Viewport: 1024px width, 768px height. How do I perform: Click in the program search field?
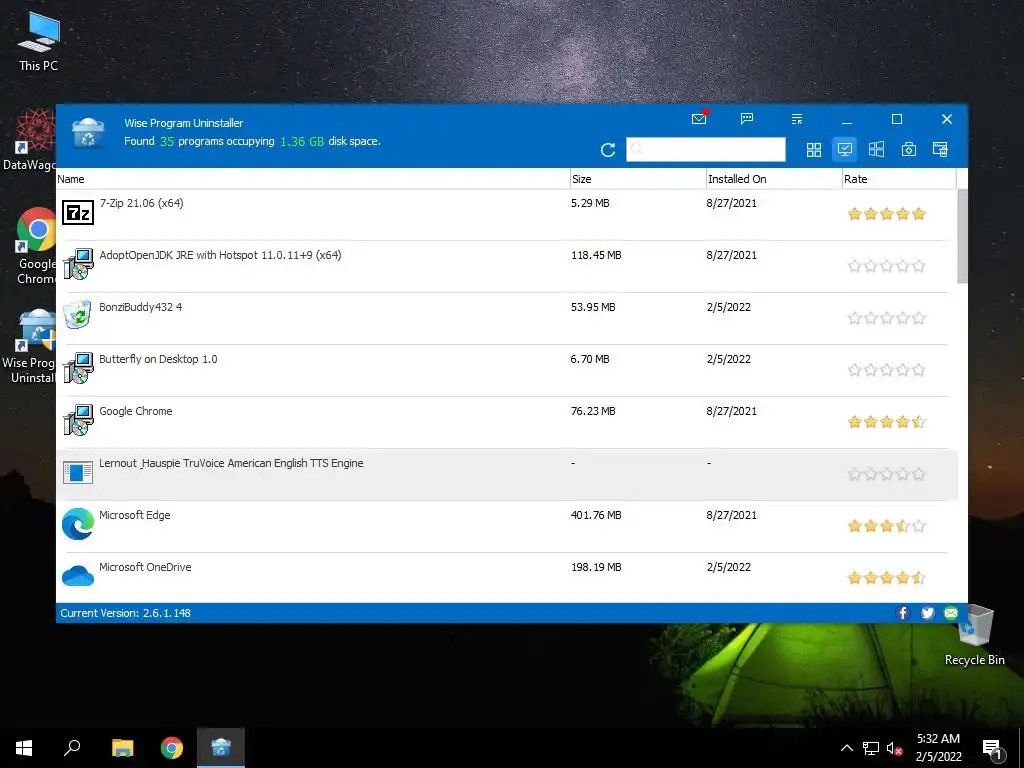705,150
